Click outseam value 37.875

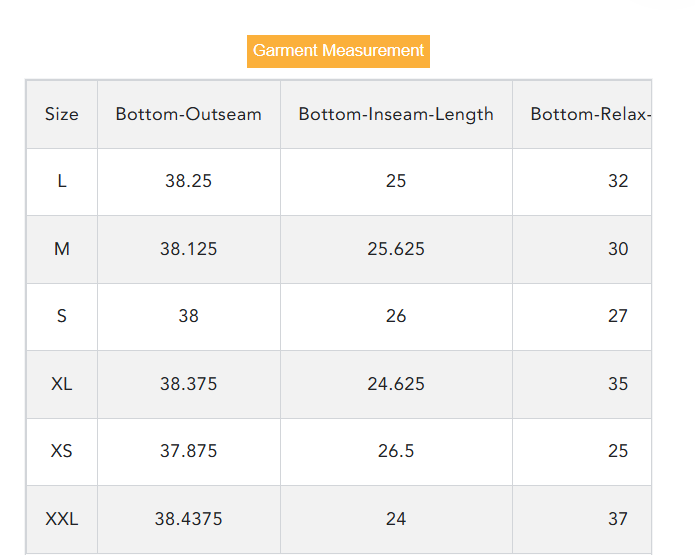(189, 451)
